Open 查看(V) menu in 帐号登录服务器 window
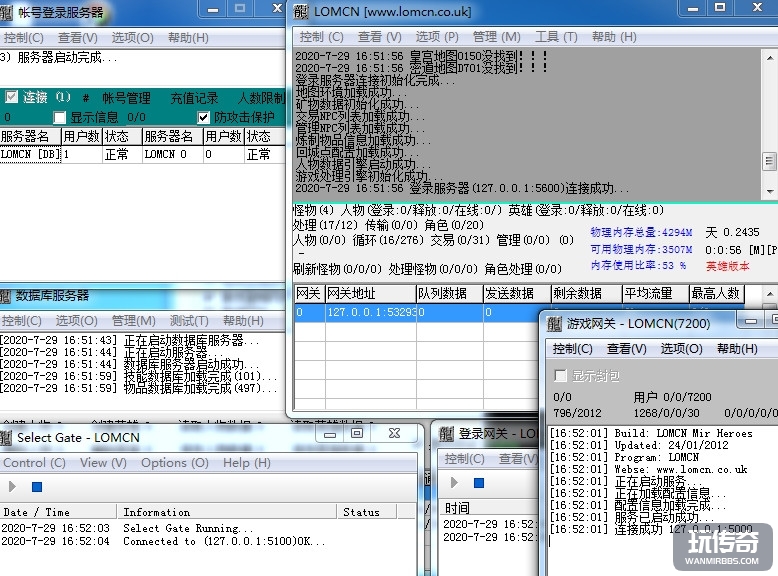778x576 pixels. [77, 38]
